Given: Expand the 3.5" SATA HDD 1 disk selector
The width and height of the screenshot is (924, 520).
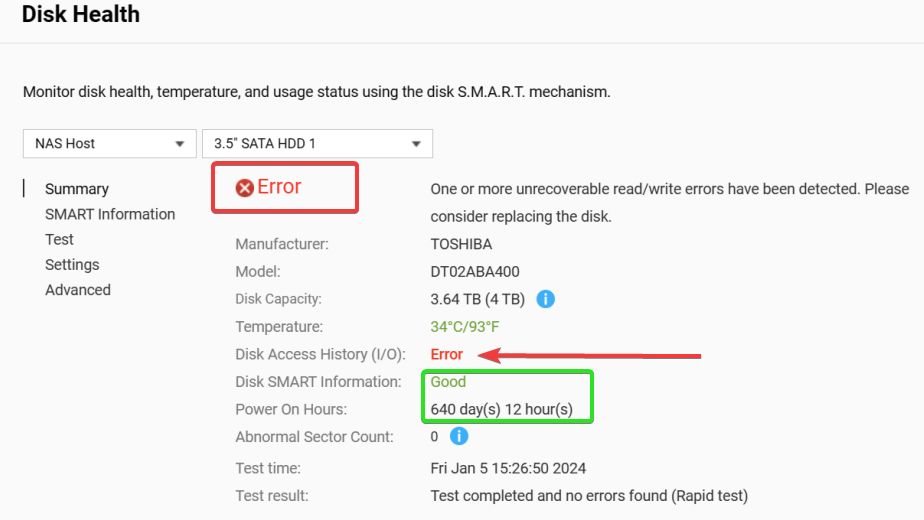Looking at the screenshot, I should coord(317,144).
